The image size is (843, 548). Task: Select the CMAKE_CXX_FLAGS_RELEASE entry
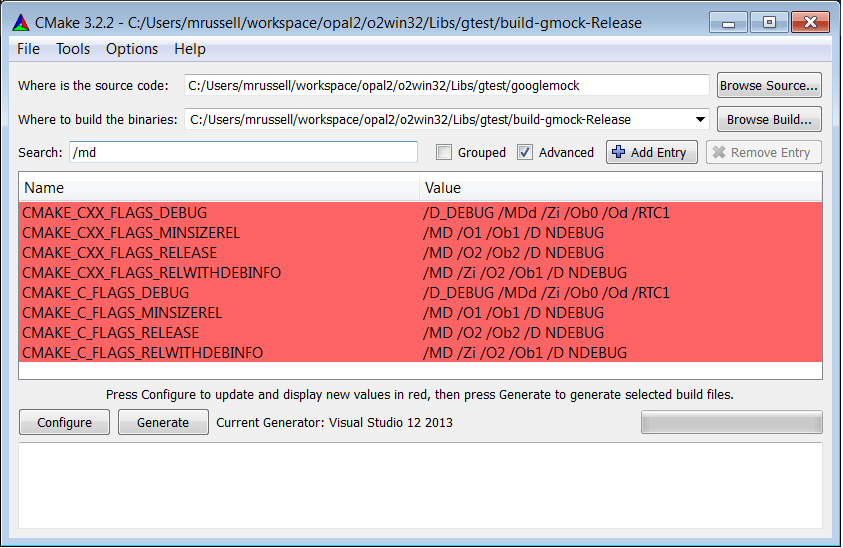click(119, 253)
